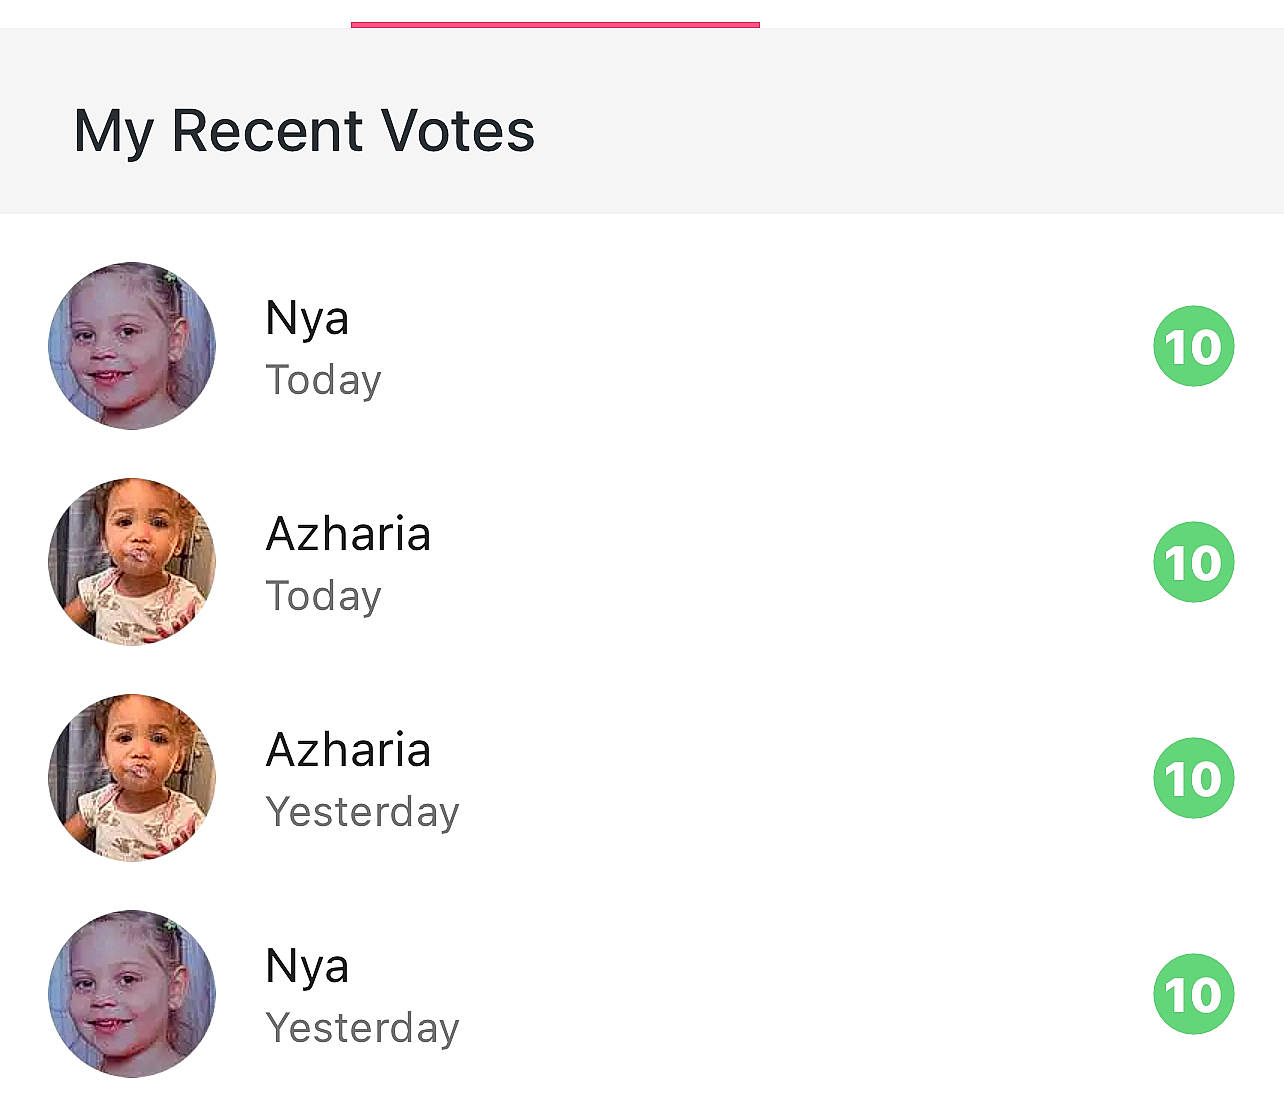The height and width of the screenshot is (1109, 1284).
Task: Tap Azharia's profile photo voted Today
Action: click(x=132, y=562)
